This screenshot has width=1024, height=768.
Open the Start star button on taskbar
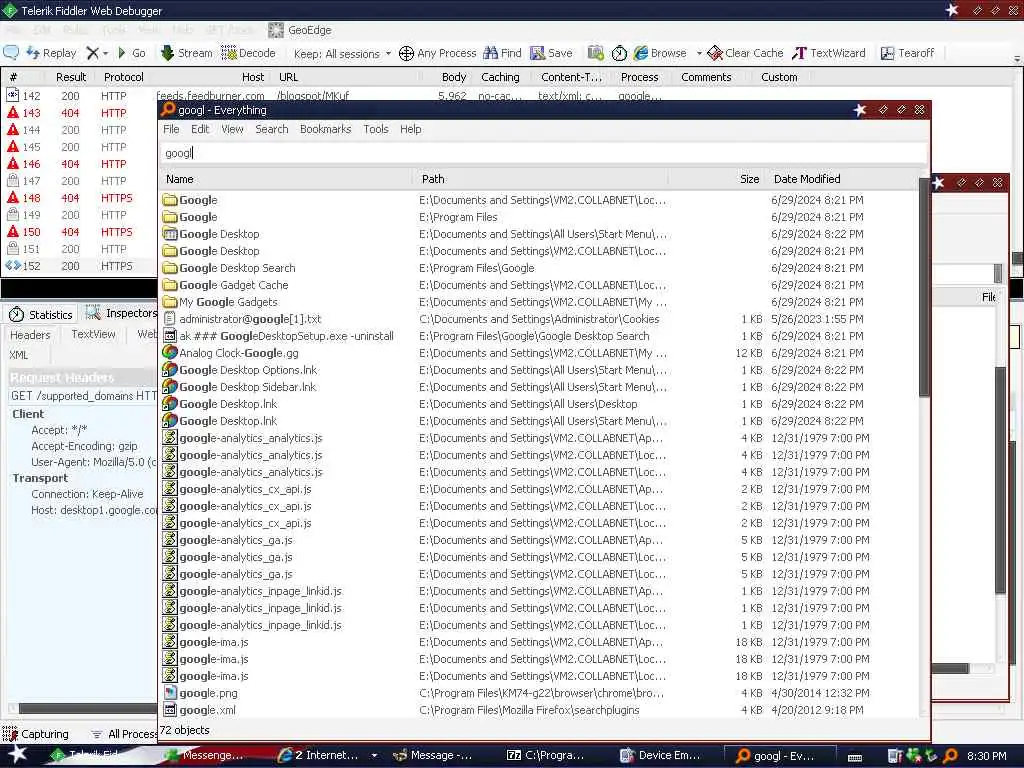[17, 755]
